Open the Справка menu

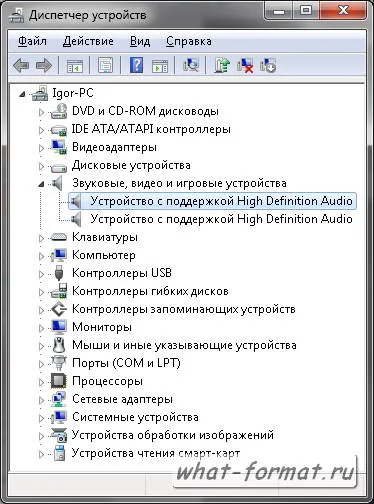point(189,41)
